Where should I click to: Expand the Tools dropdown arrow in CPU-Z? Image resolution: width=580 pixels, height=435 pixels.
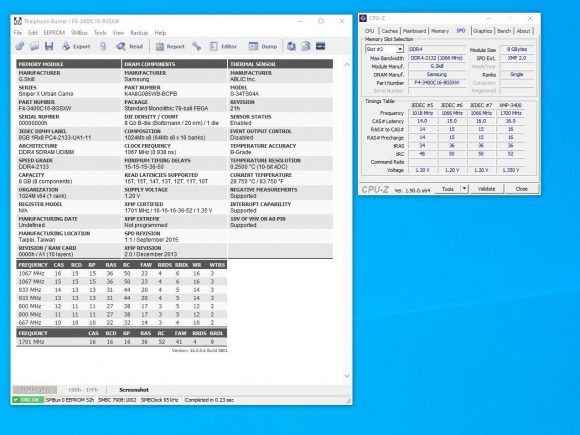point(464,189)
